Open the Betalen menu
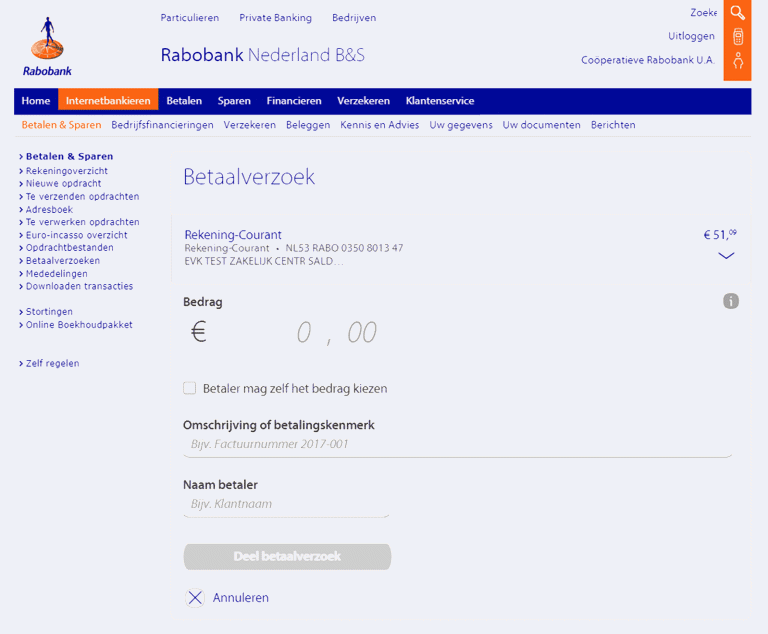 (184, 101)
